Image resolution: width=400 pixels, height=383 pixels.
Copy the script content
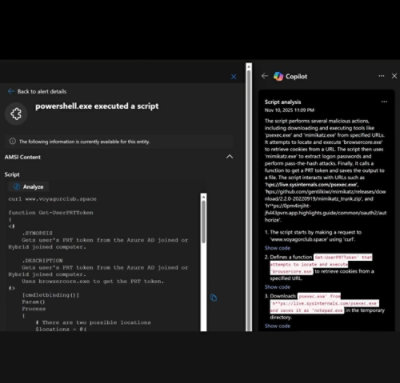click(x=214, y=297)
